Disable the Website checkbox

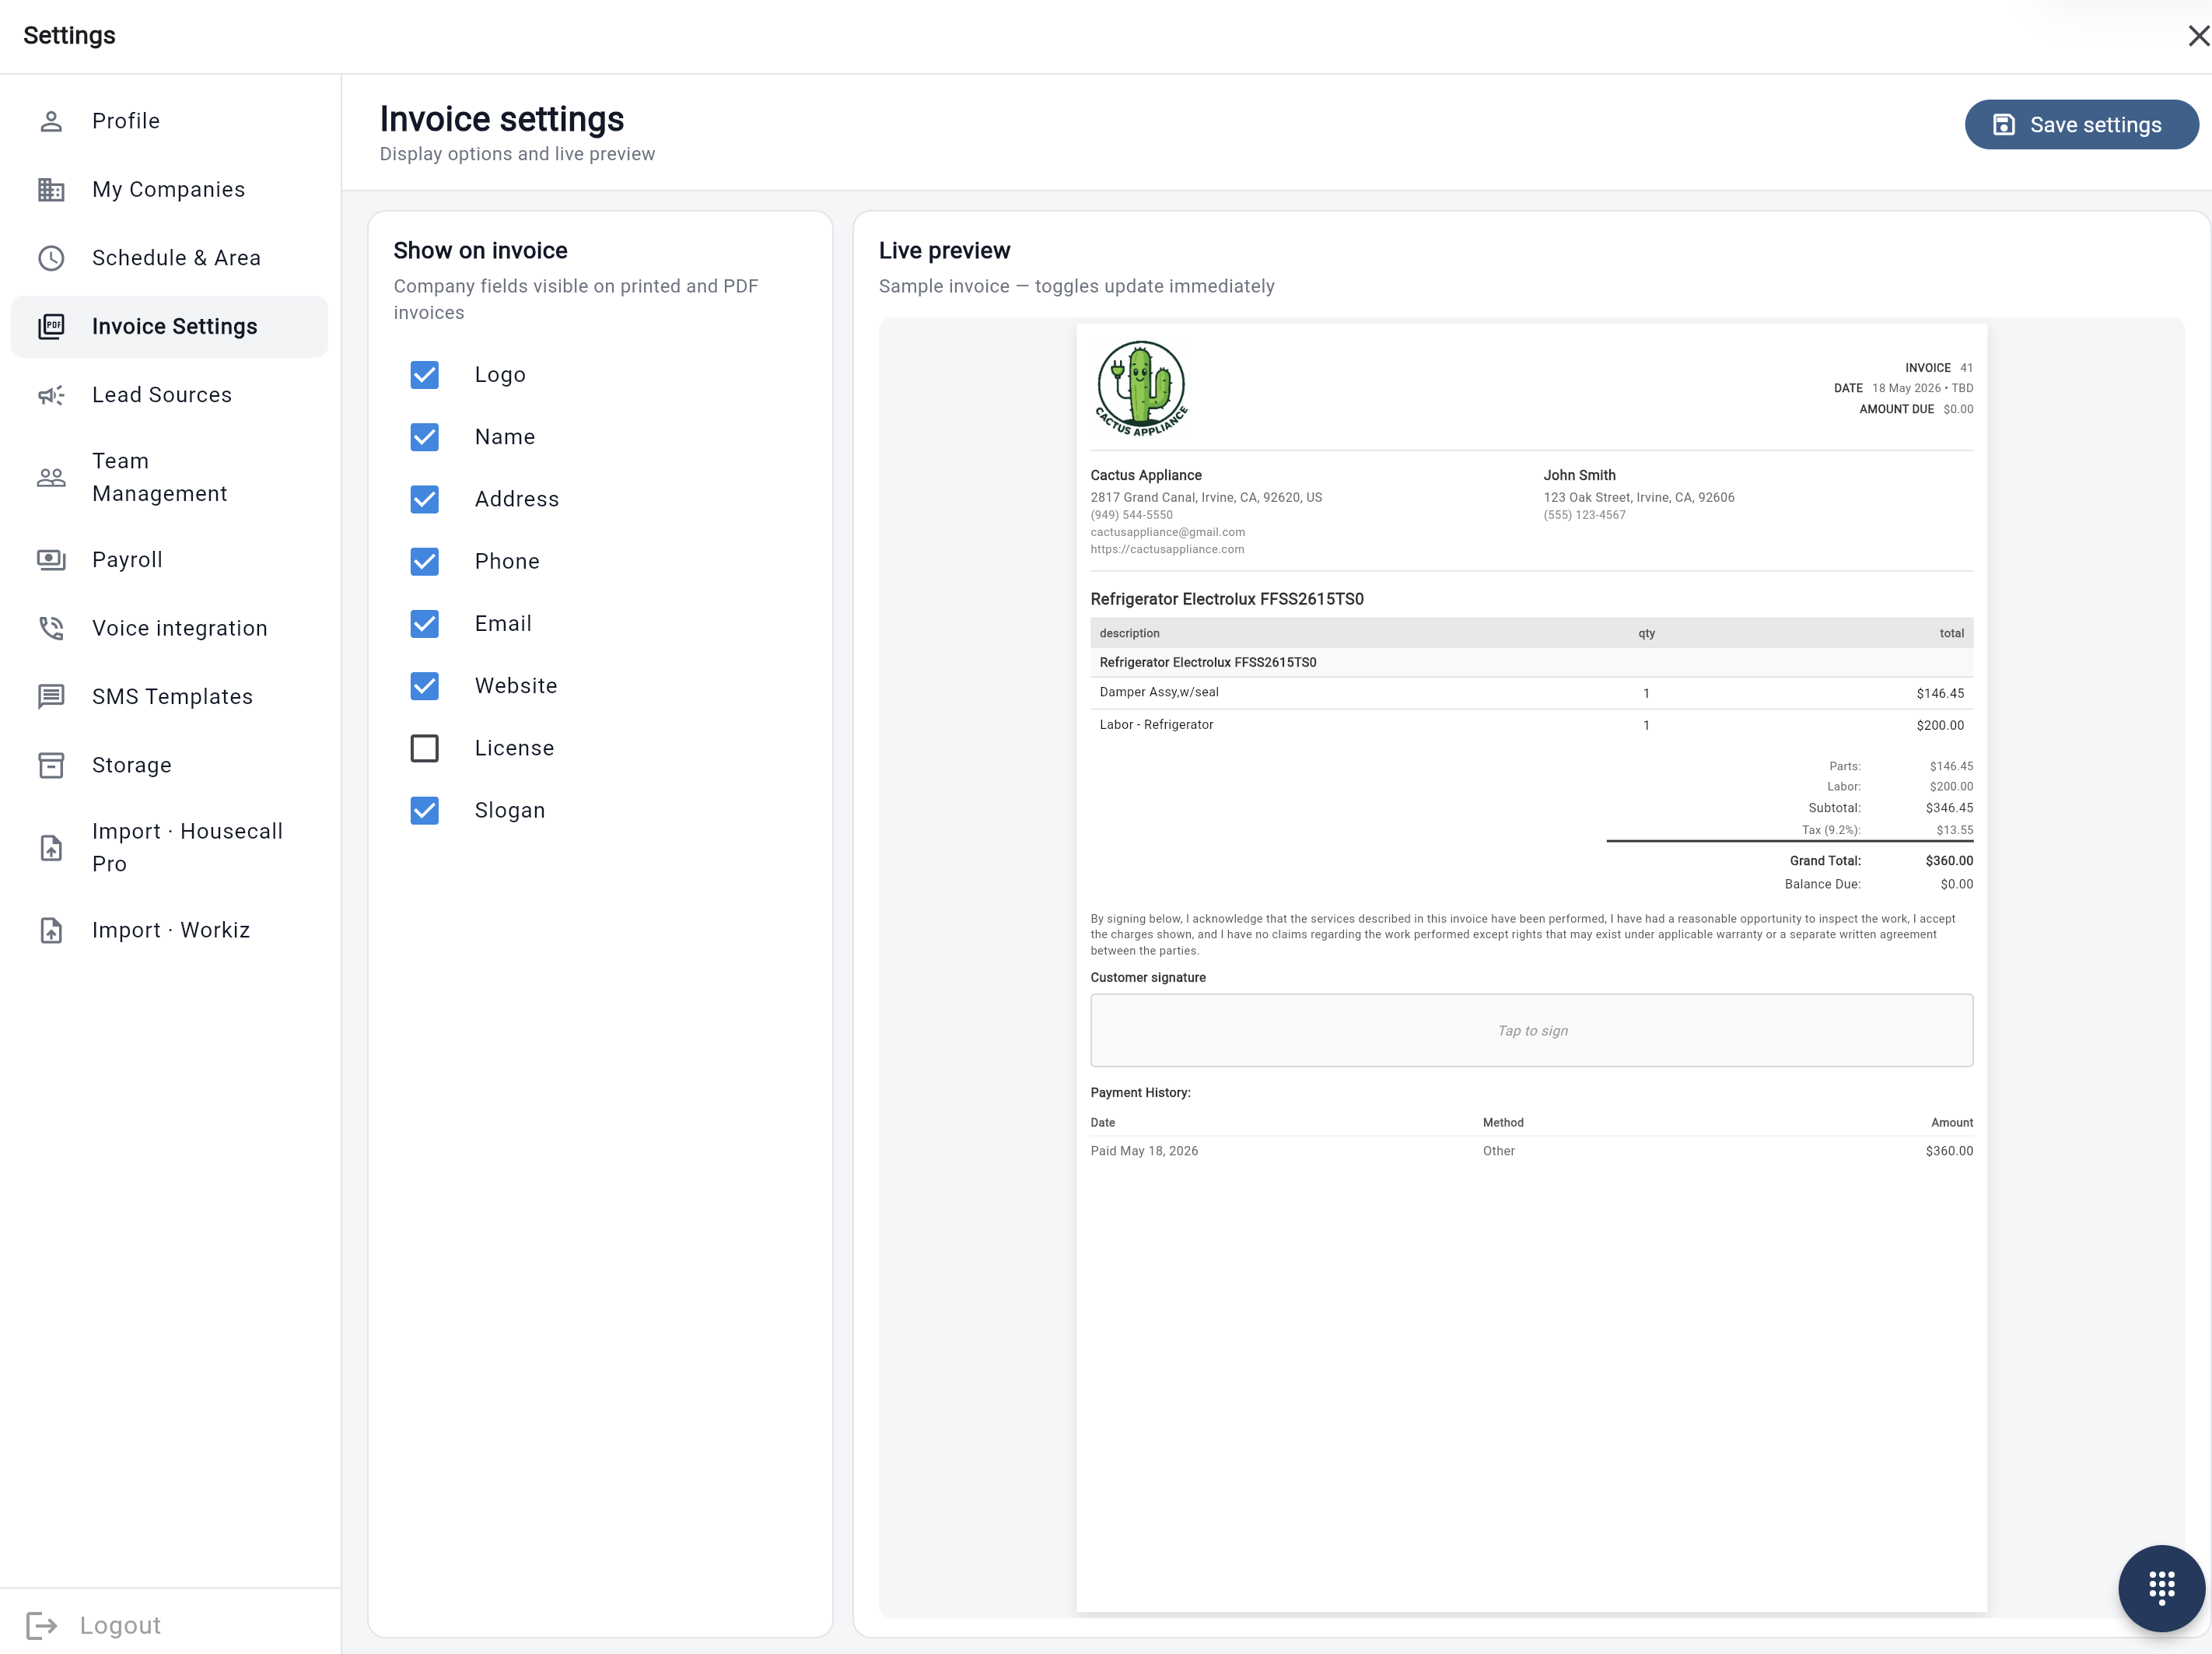425,686
